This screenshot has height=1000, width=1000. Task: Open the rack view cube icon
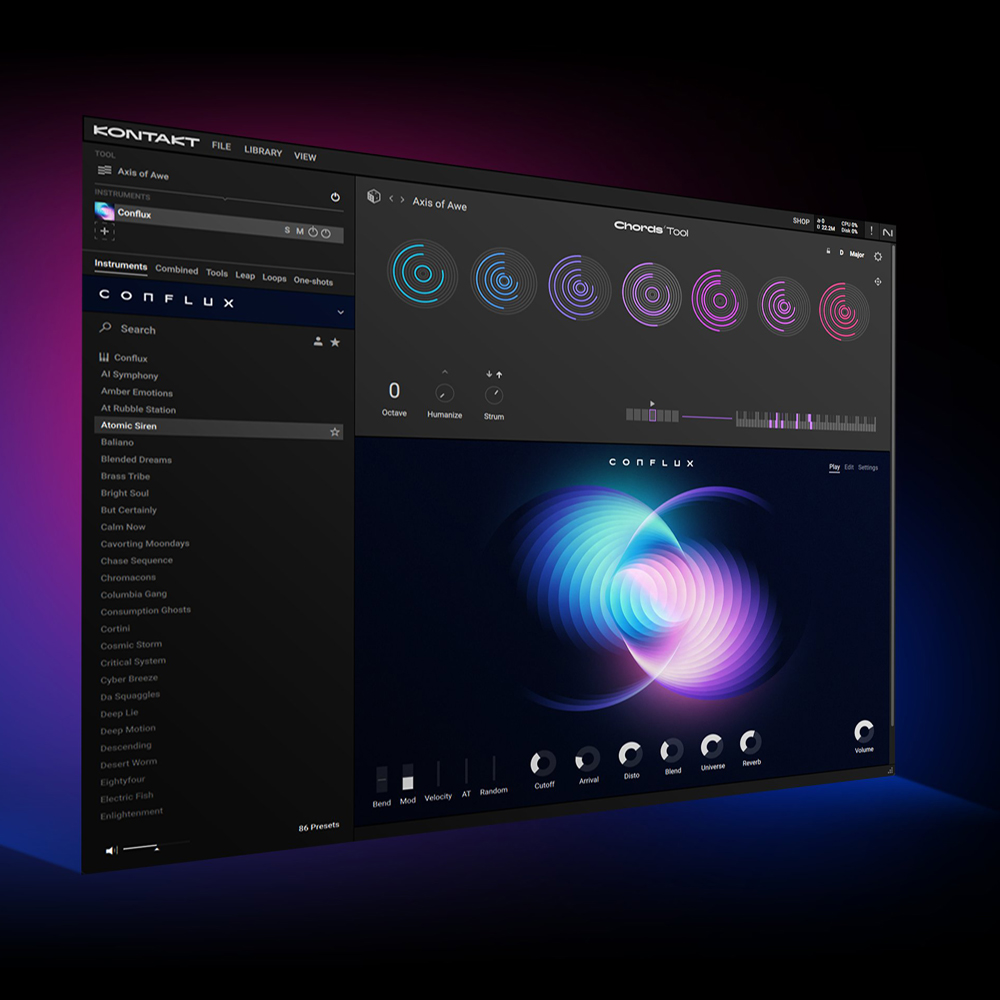pyautogui.click(x=374, y=196)
